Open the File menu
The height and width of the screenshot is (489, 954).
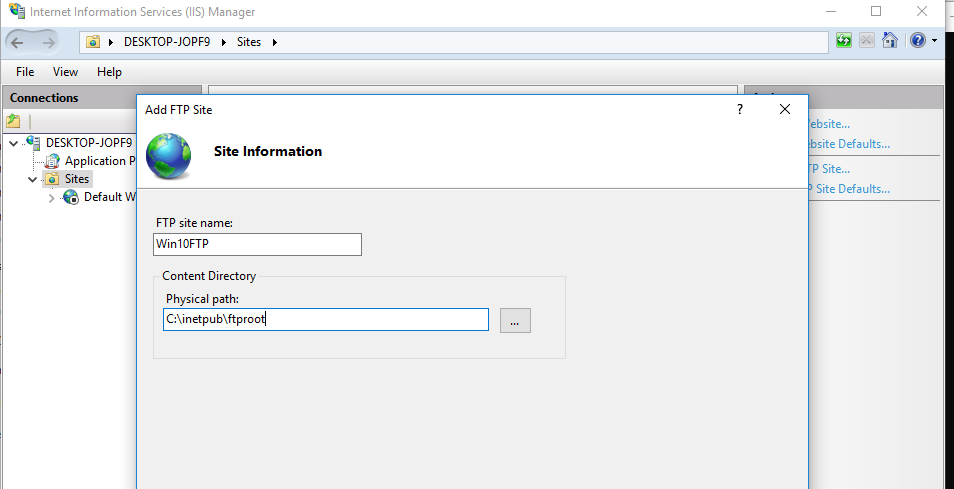point(25,72)
